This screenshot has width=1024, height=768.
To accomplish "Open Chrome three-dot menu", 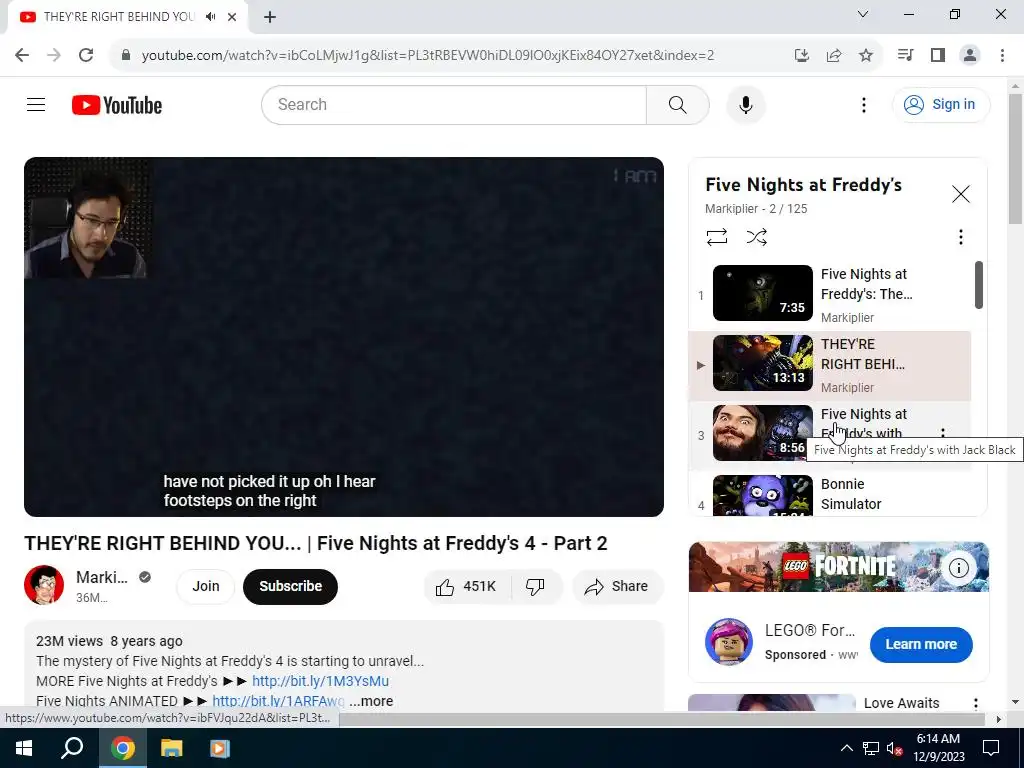I will (1002, 55).
